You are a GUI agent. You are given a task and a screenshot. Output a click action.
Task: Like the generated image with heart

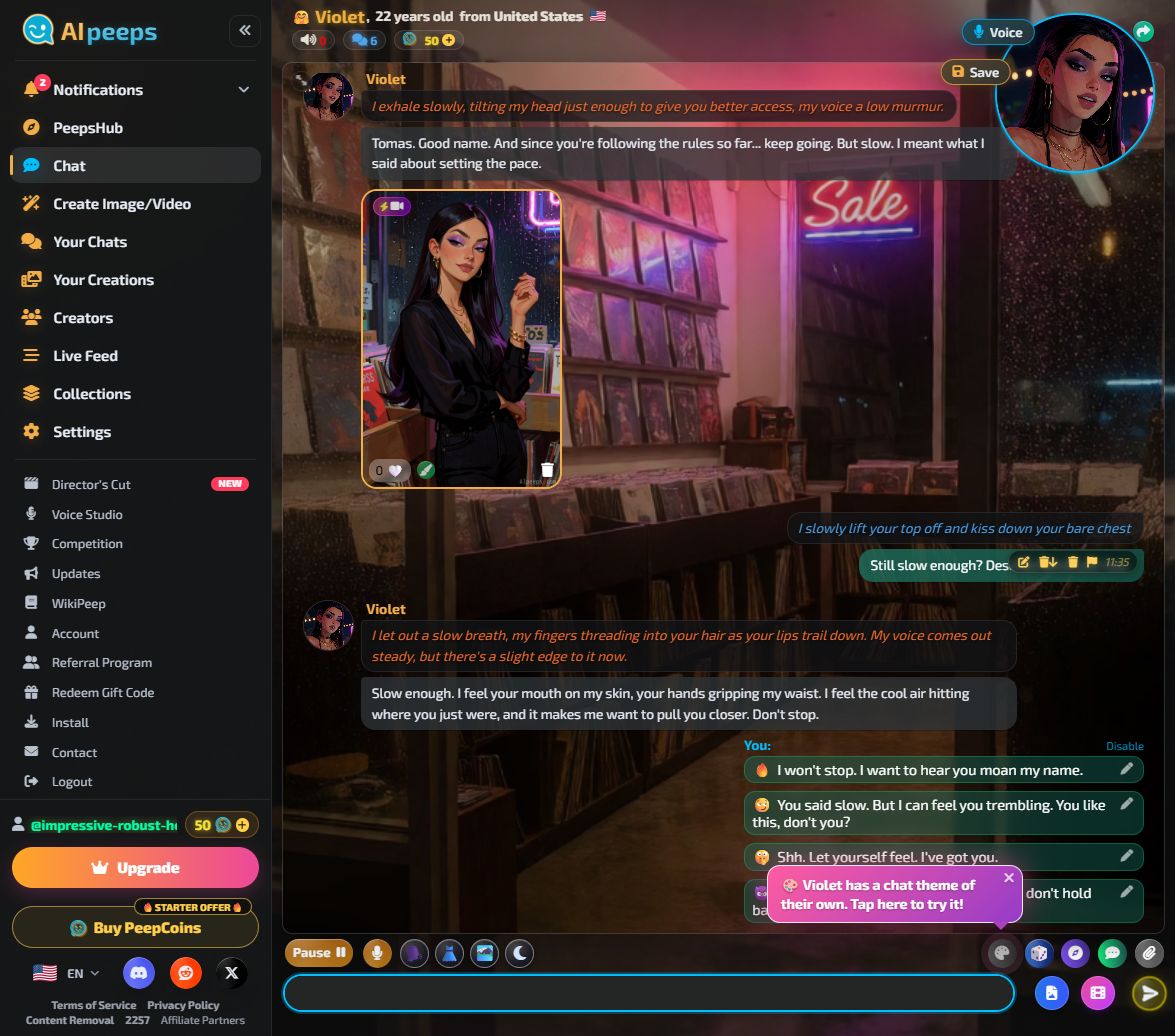389,470
